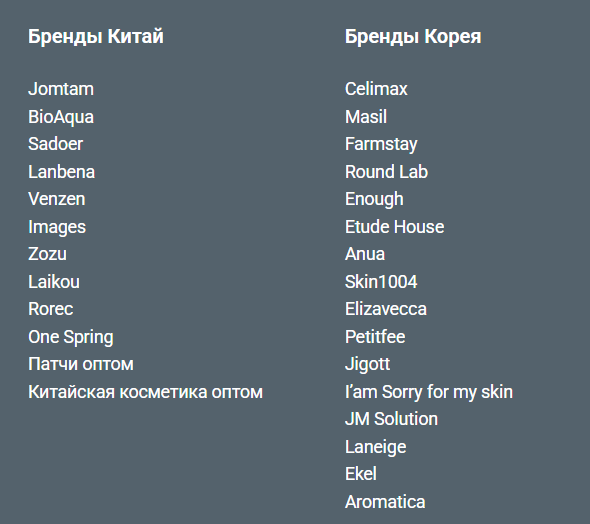Viewport: 590px width, 524px height.
Task: Open the One Spring link
Action: point(71,337)
